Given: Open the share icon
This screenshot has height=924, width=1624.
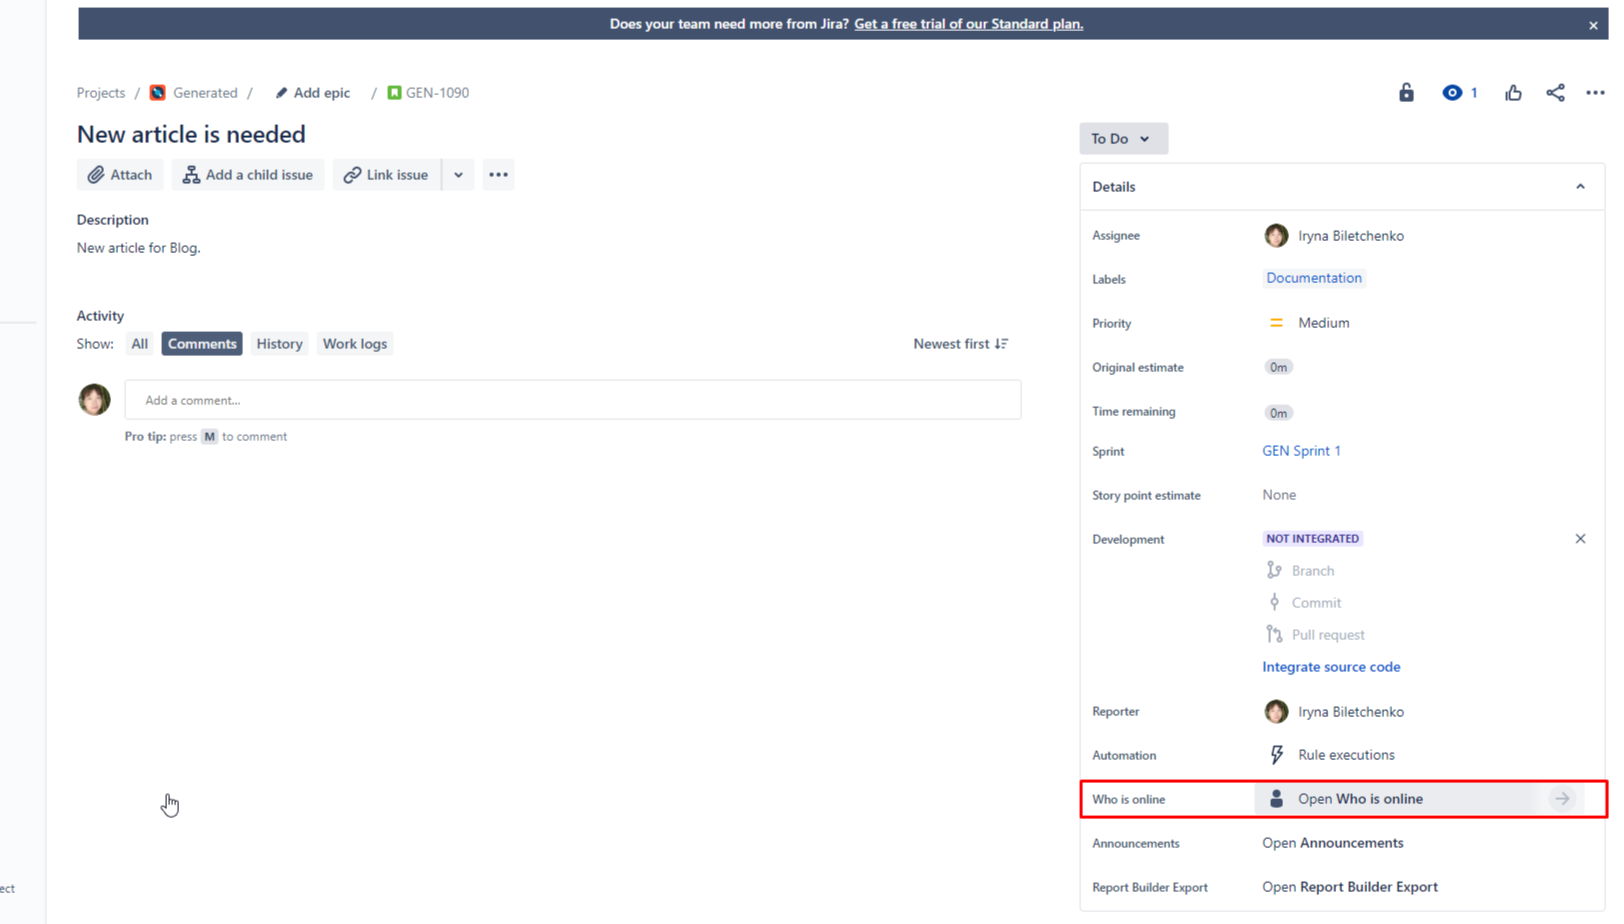Looking at the screenshot, I should click(x=1555, y=93).
